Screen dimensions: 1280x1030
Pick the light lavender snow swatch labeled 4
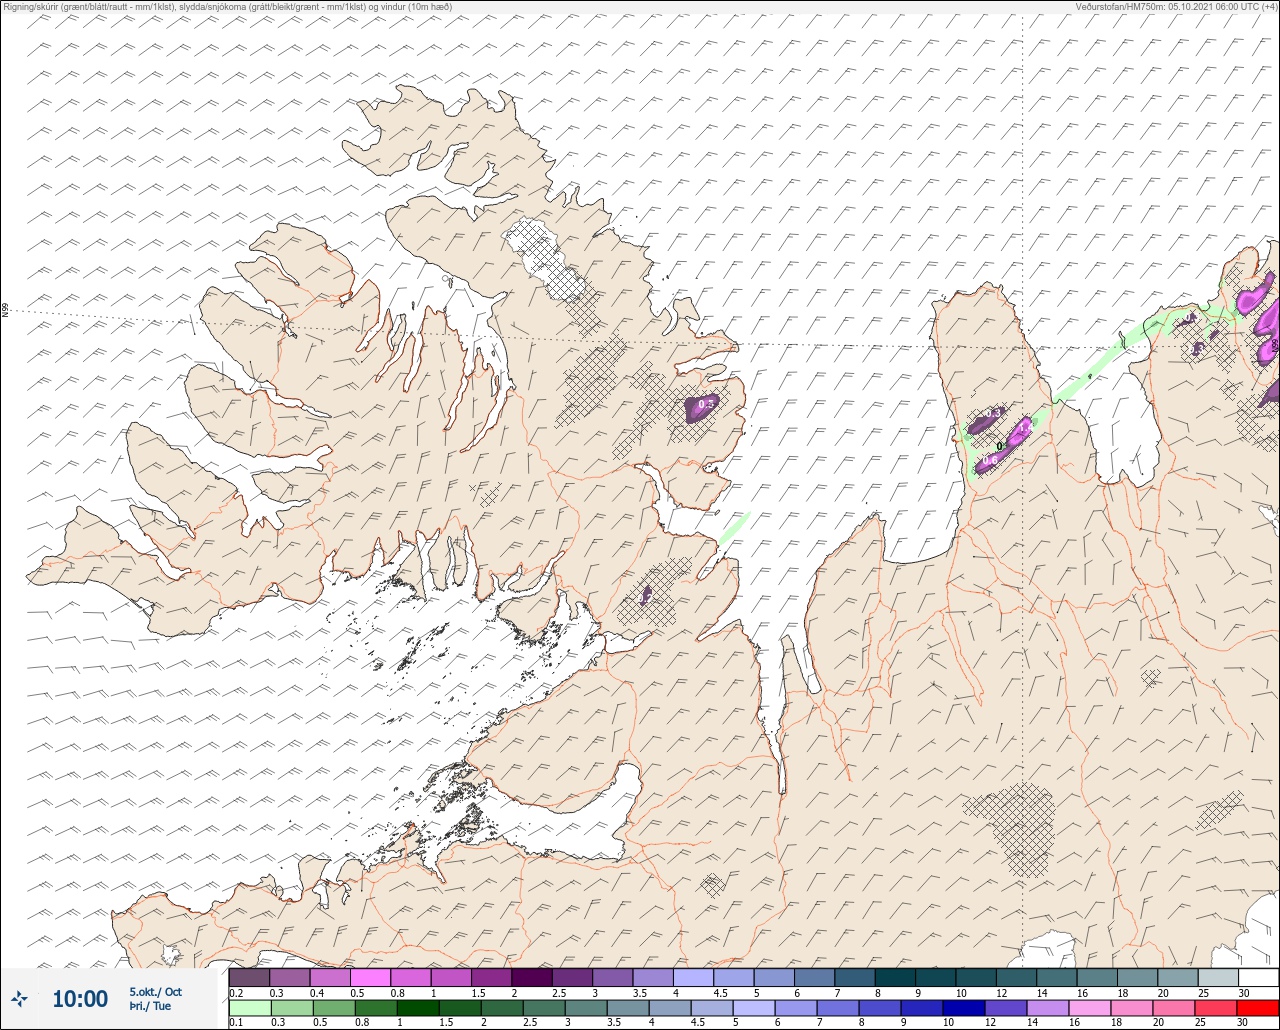tap(693, 977)
